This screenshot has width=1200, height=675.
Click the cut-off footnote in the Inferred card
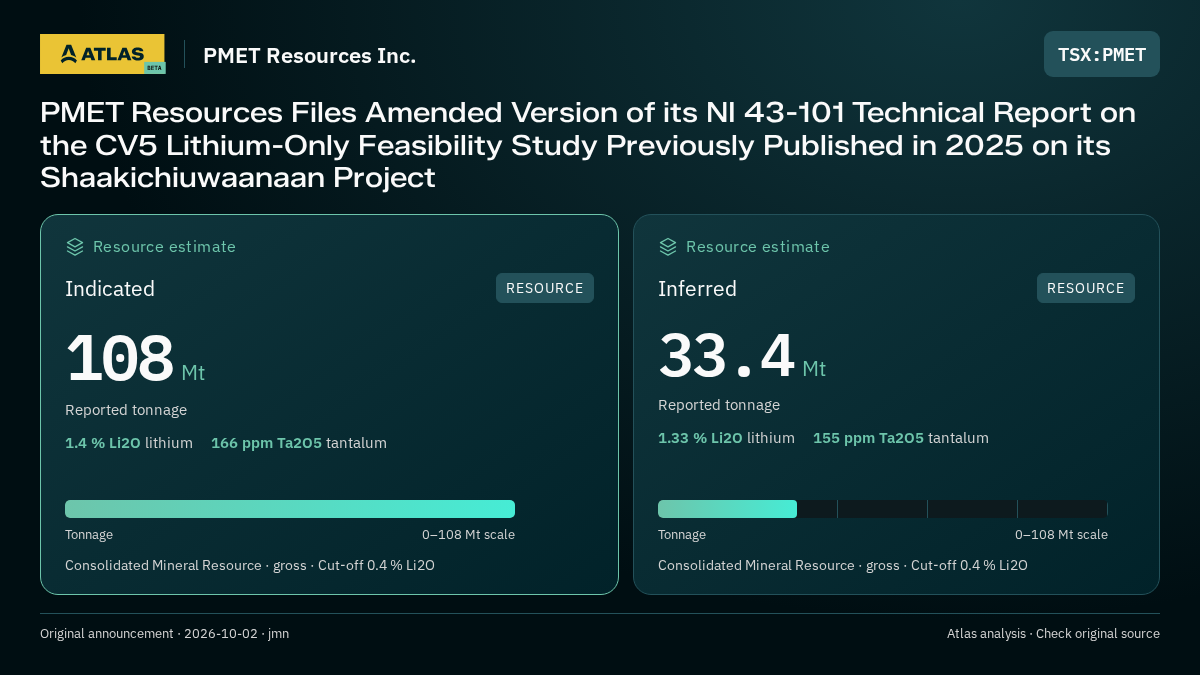[x=843, y=565]
